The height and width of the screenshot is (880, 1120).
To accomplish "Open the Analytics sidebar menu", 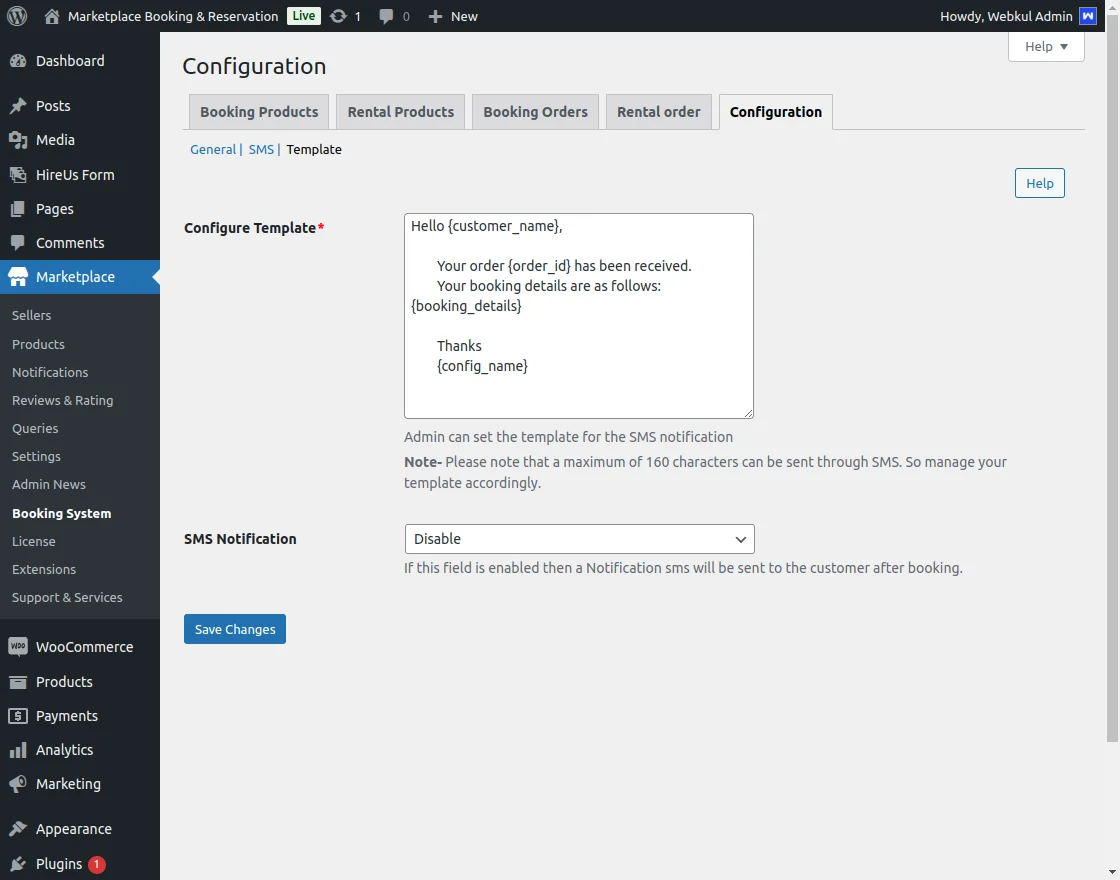I will coord(64,750).
